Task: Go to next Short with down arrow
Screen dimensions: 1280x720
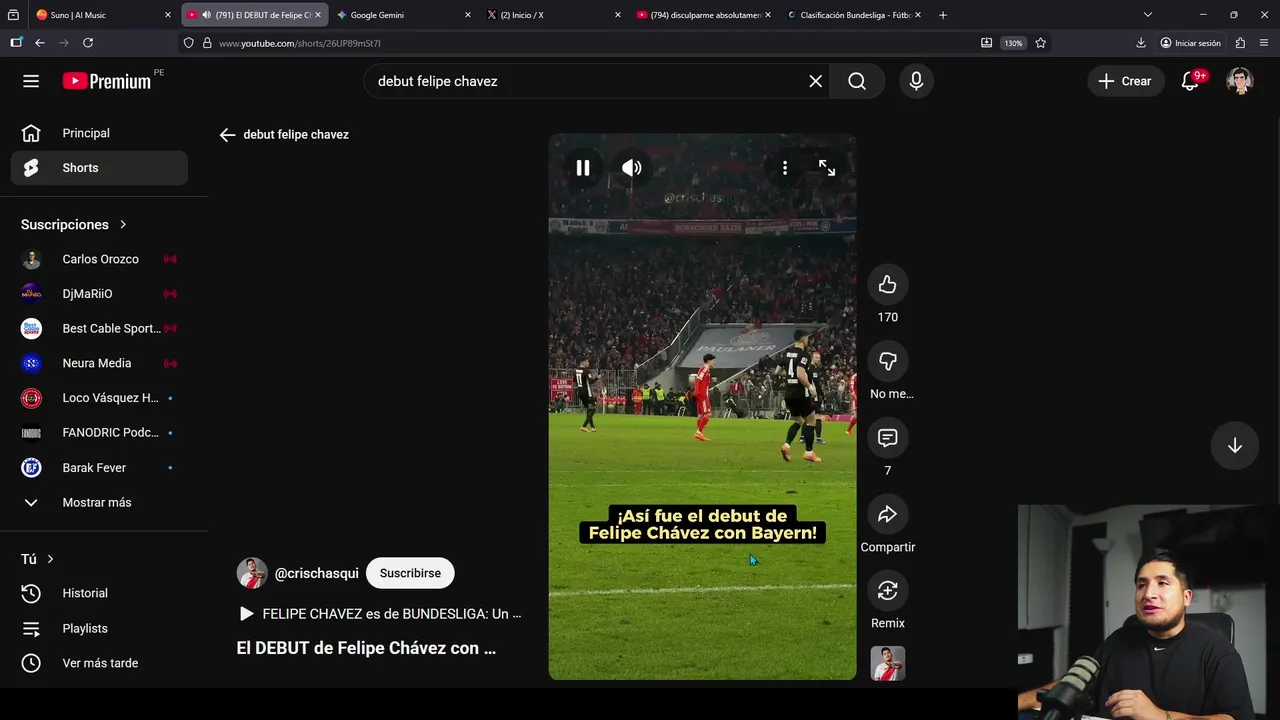Action: (1235, 446)
